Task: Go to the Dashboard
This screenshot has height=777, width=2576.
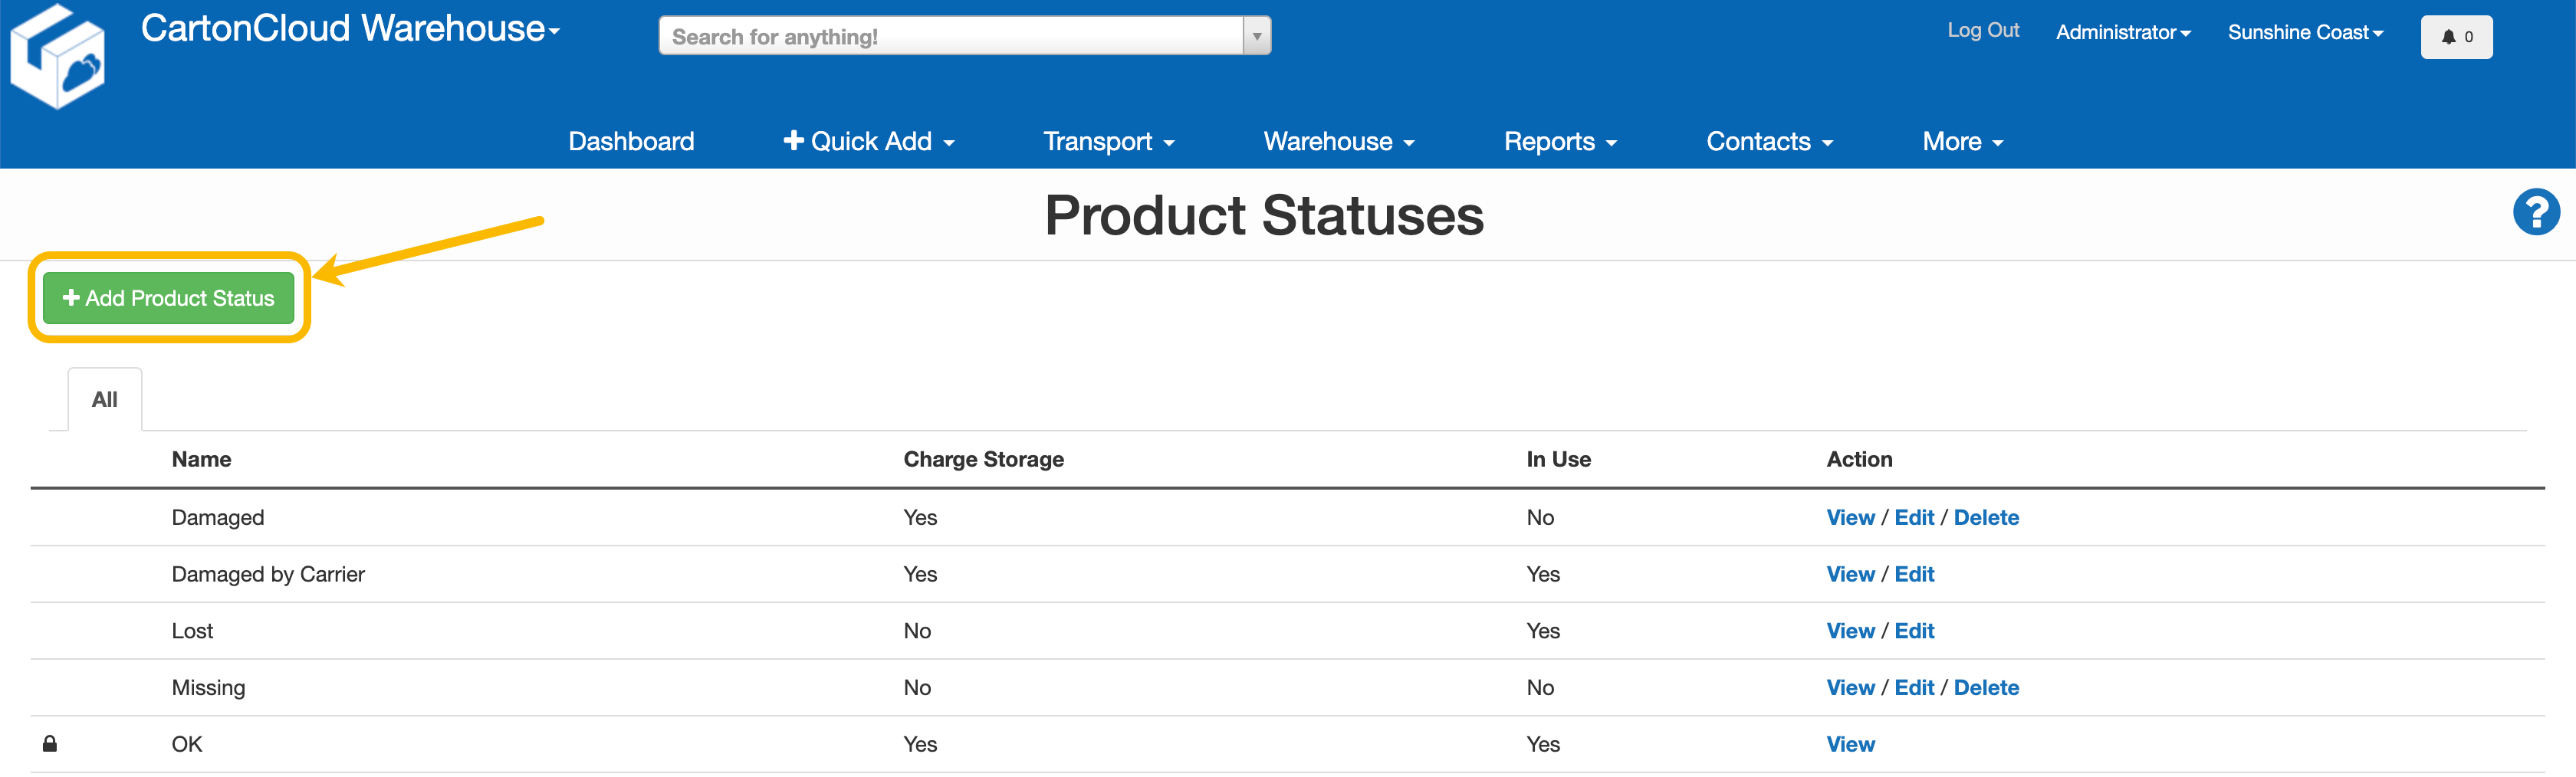Action: coord(631,141)
